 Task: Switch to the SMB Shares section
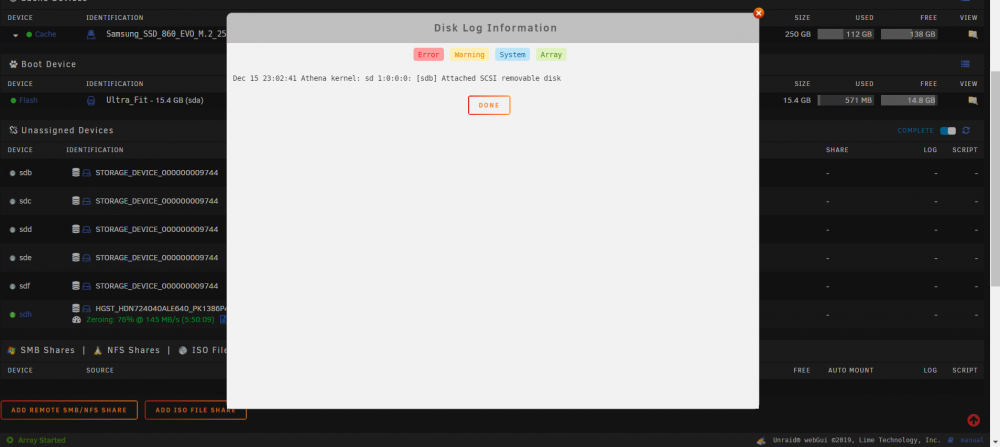tap(47, 350)
